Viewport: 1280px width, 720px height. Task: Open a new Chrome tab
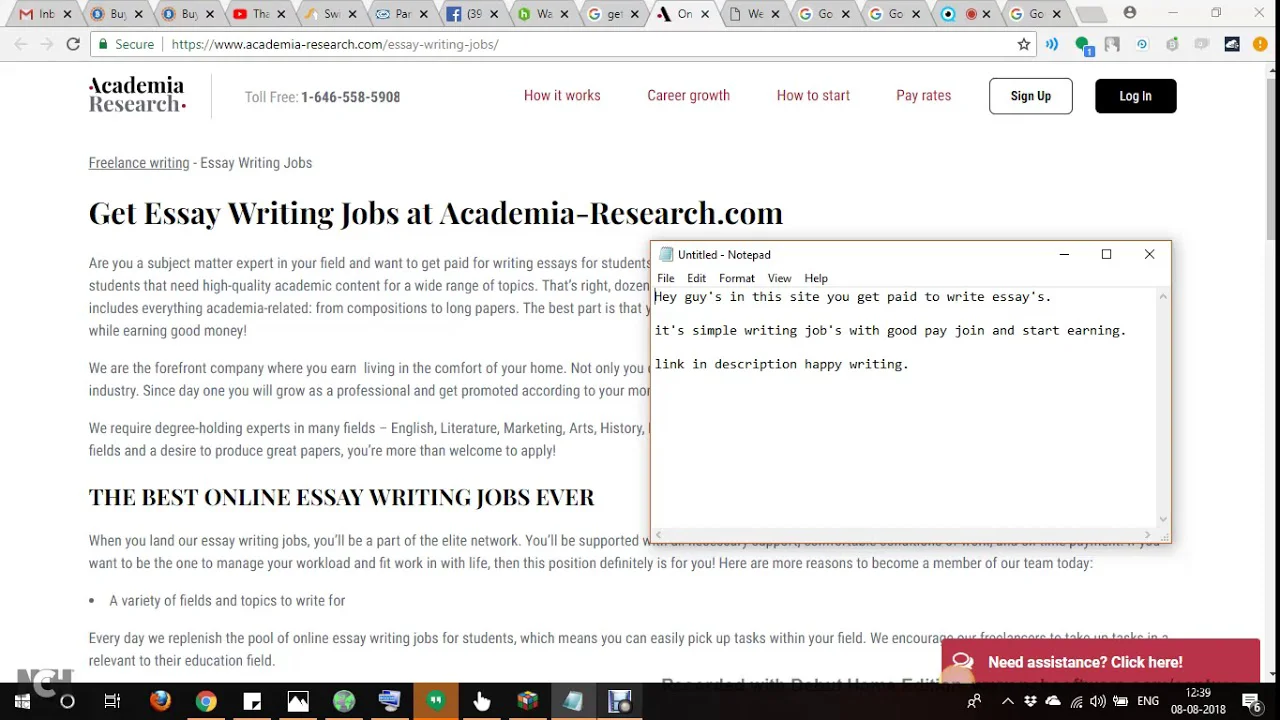[1090, 14]
